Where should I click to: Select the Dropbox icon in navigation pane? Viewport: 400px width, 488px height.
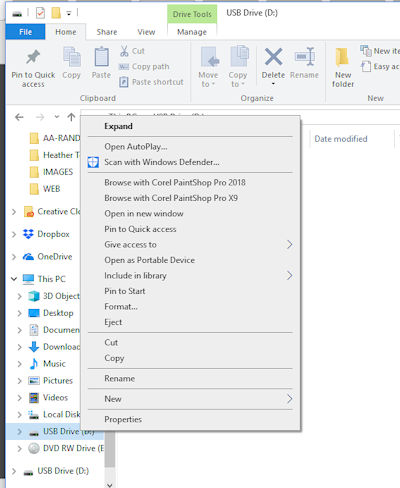tap(28, 234)
